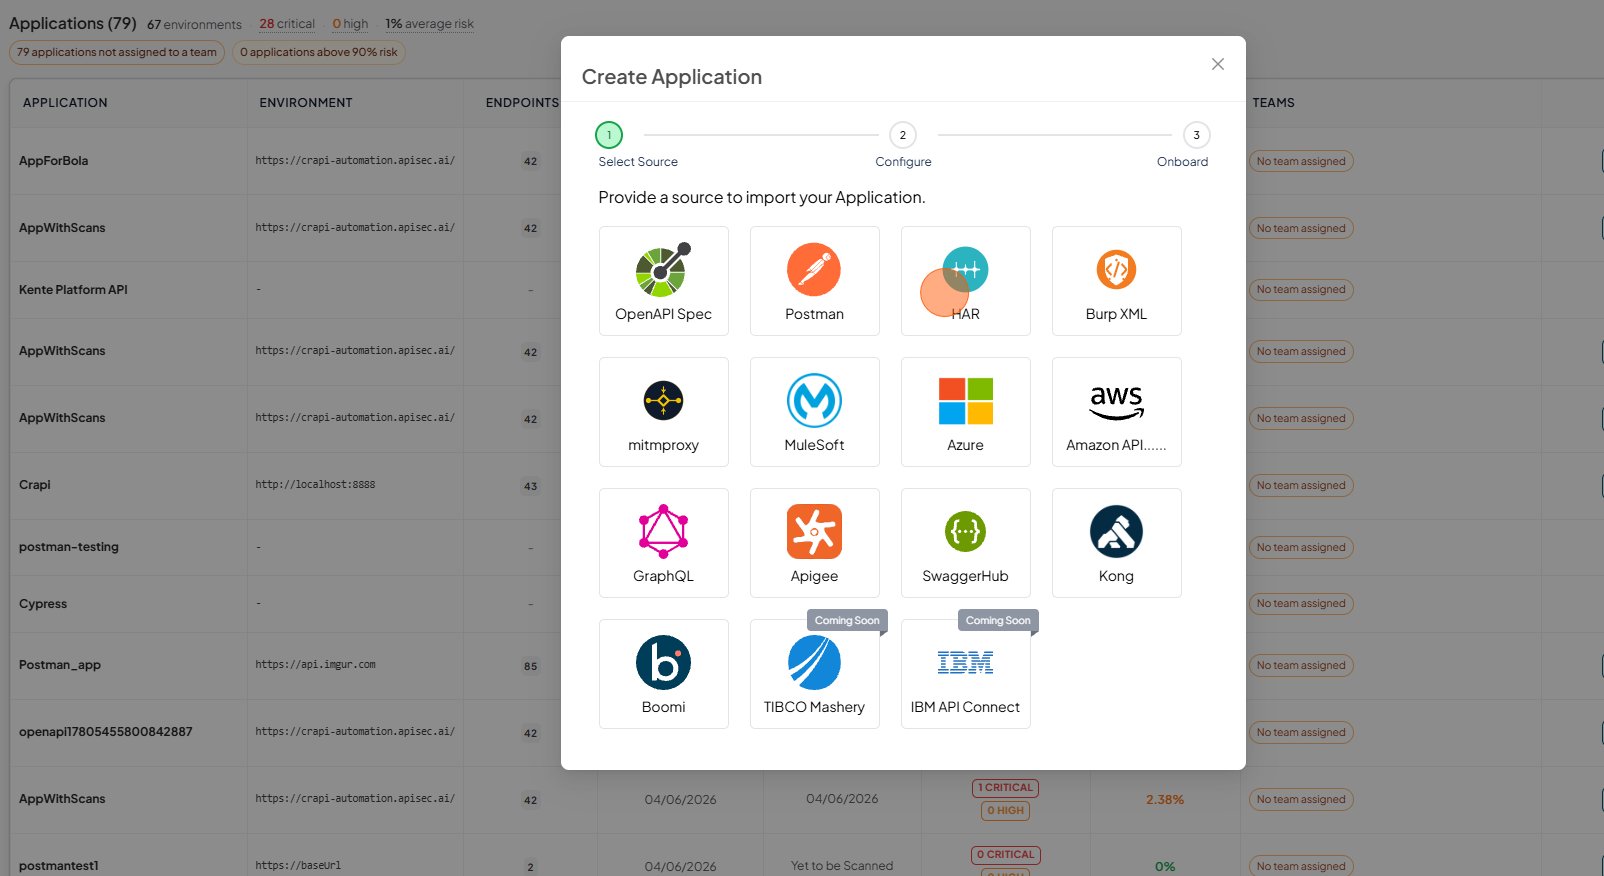Select the Apigee source icon

tap(814, 531)
